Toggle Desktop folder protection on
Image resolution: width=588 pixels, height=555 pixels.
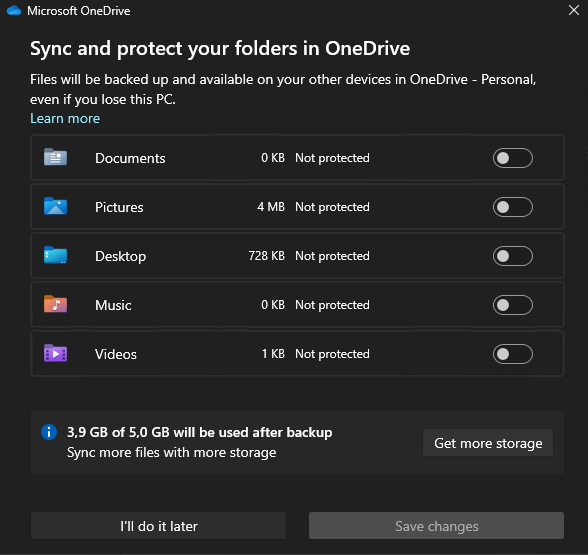coord(513,256)
